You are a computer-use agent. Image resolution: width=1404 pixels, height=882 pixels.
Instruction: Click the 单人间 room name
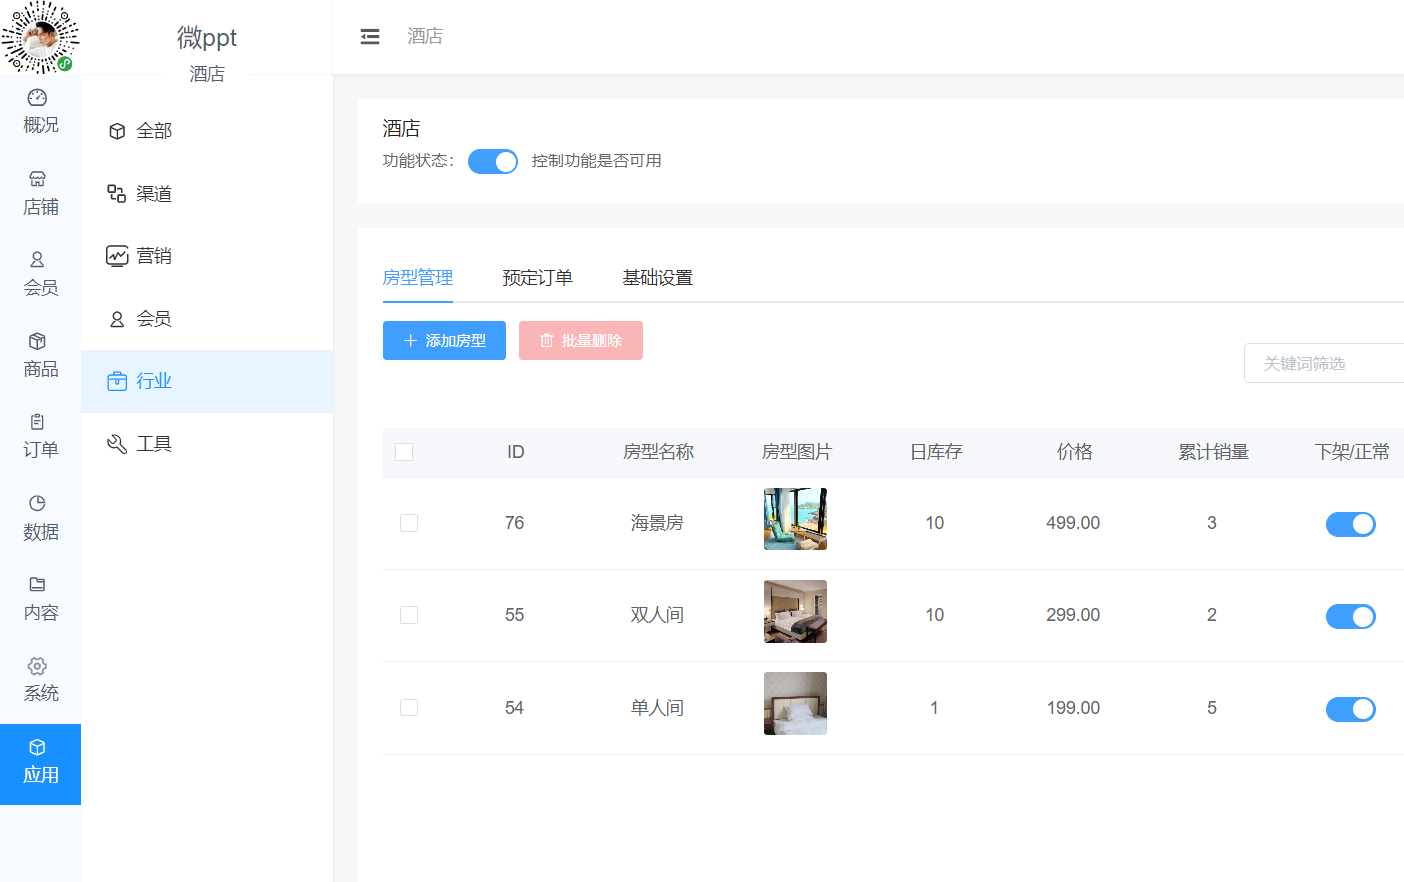tap(657, 708)
